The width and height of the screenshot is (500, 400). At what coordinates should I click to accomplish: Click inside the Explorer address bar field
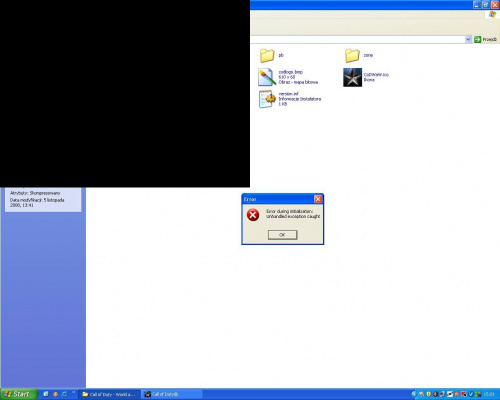coord(357,39)
